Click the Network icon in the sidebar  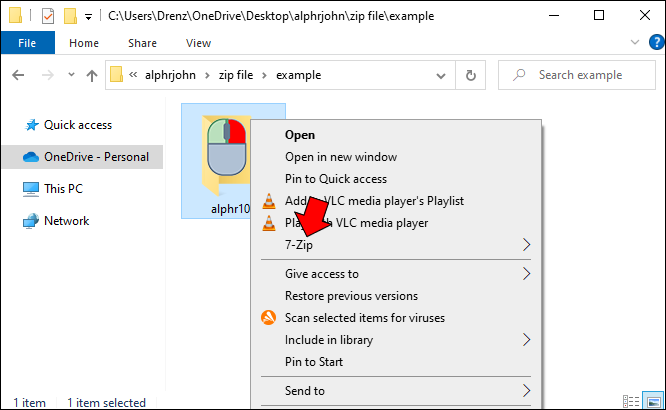30,221
